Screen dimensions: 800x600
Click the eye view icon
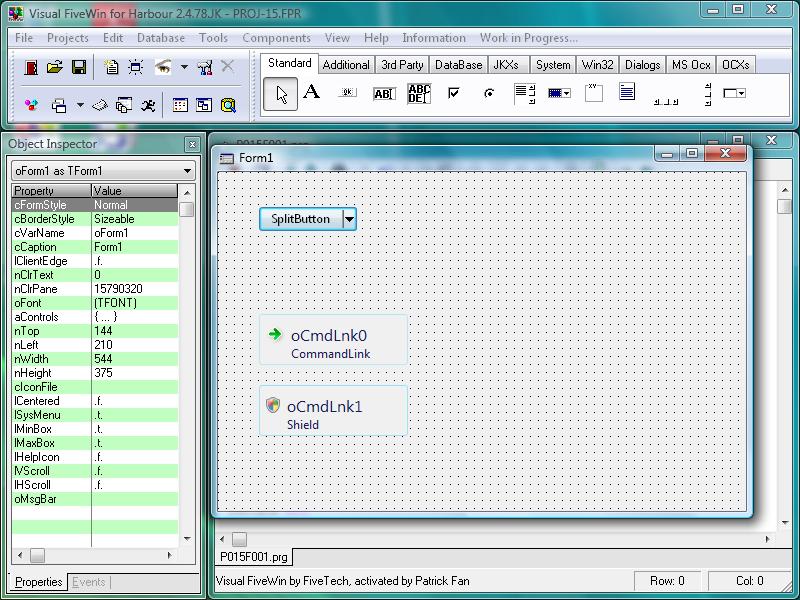163,67
